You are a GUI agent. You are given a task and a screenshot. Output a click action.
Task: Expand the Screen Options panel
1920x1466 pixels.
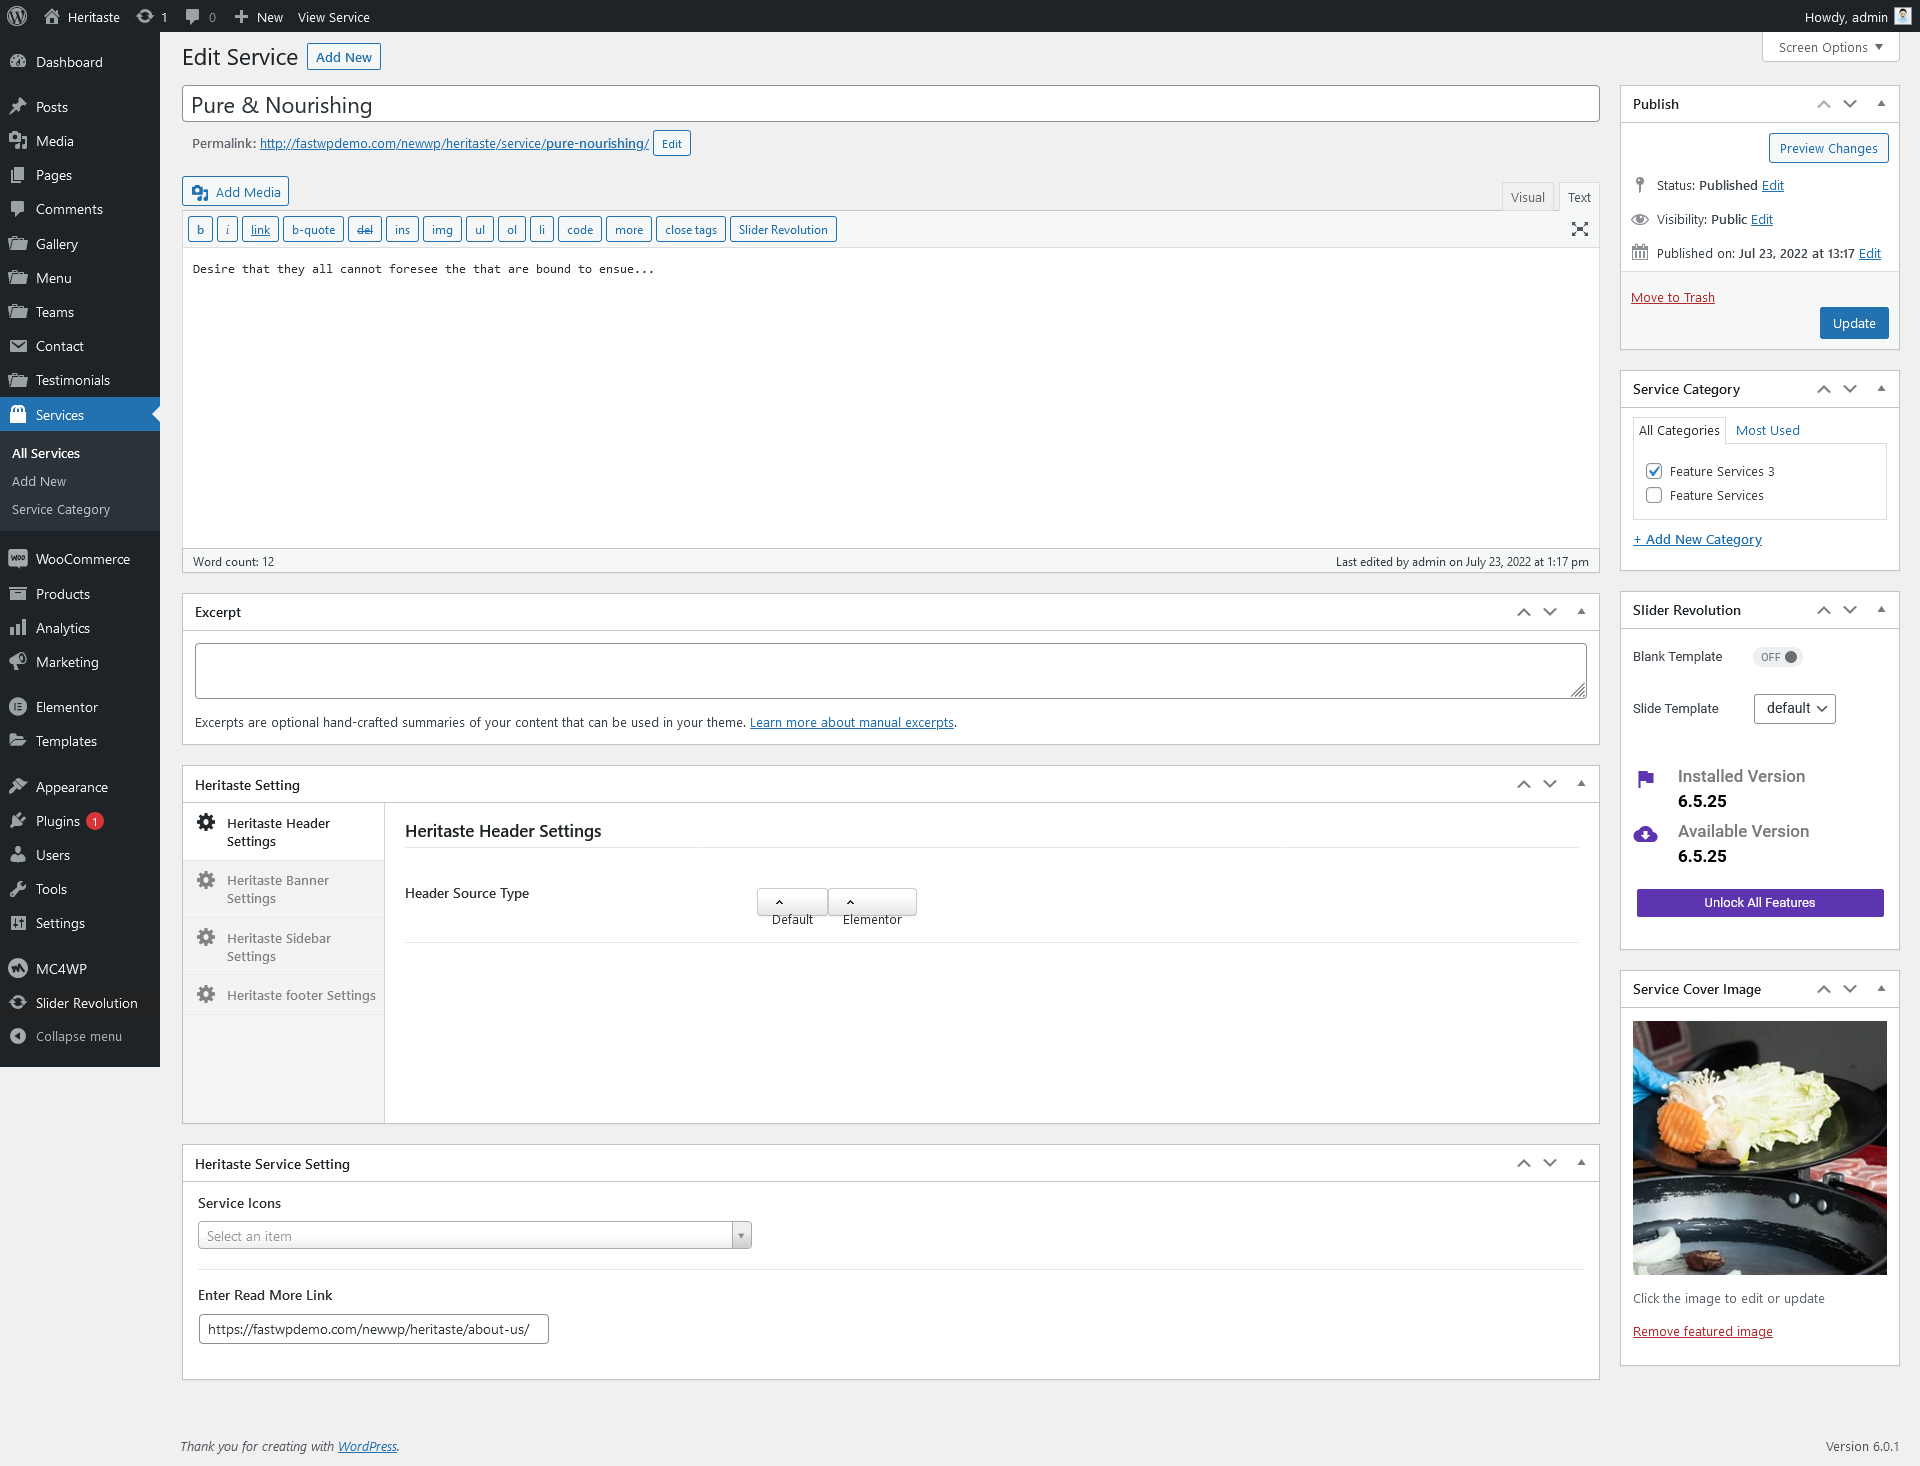tap(1830, 47)
